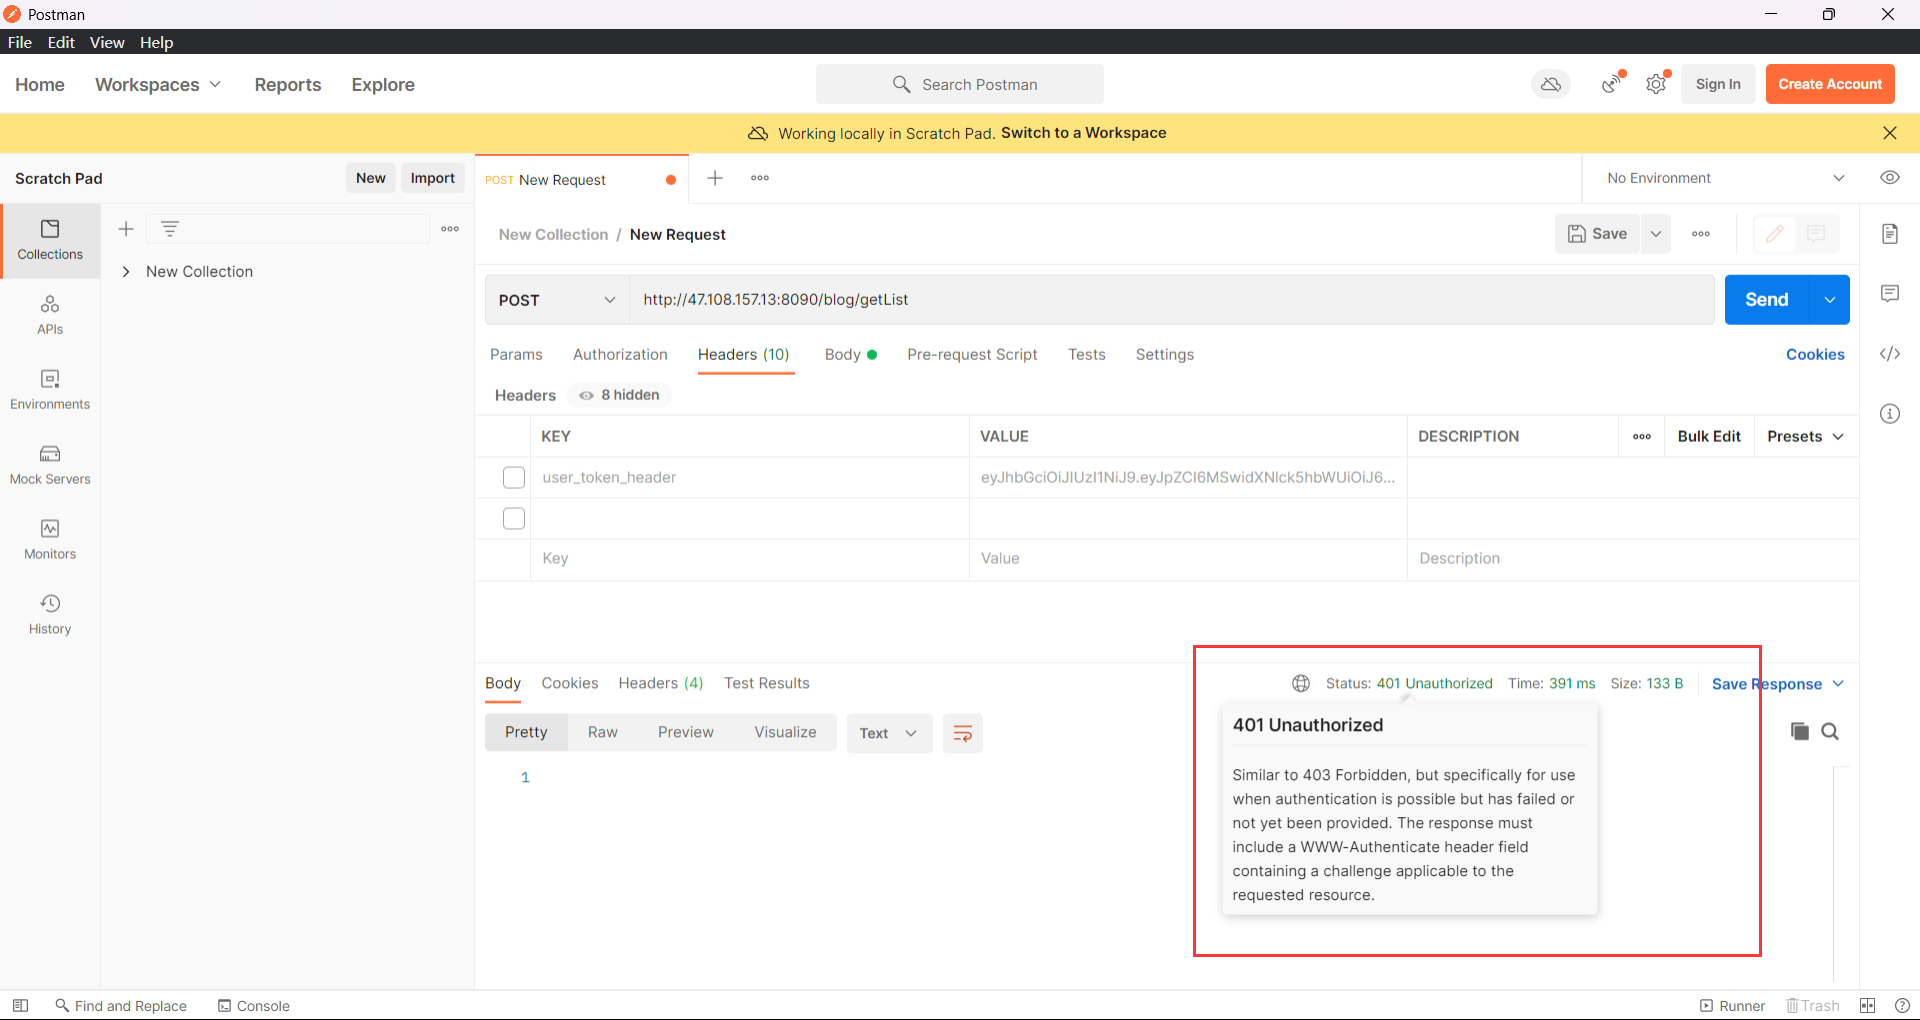Open help icon in status bar

1902,1006
